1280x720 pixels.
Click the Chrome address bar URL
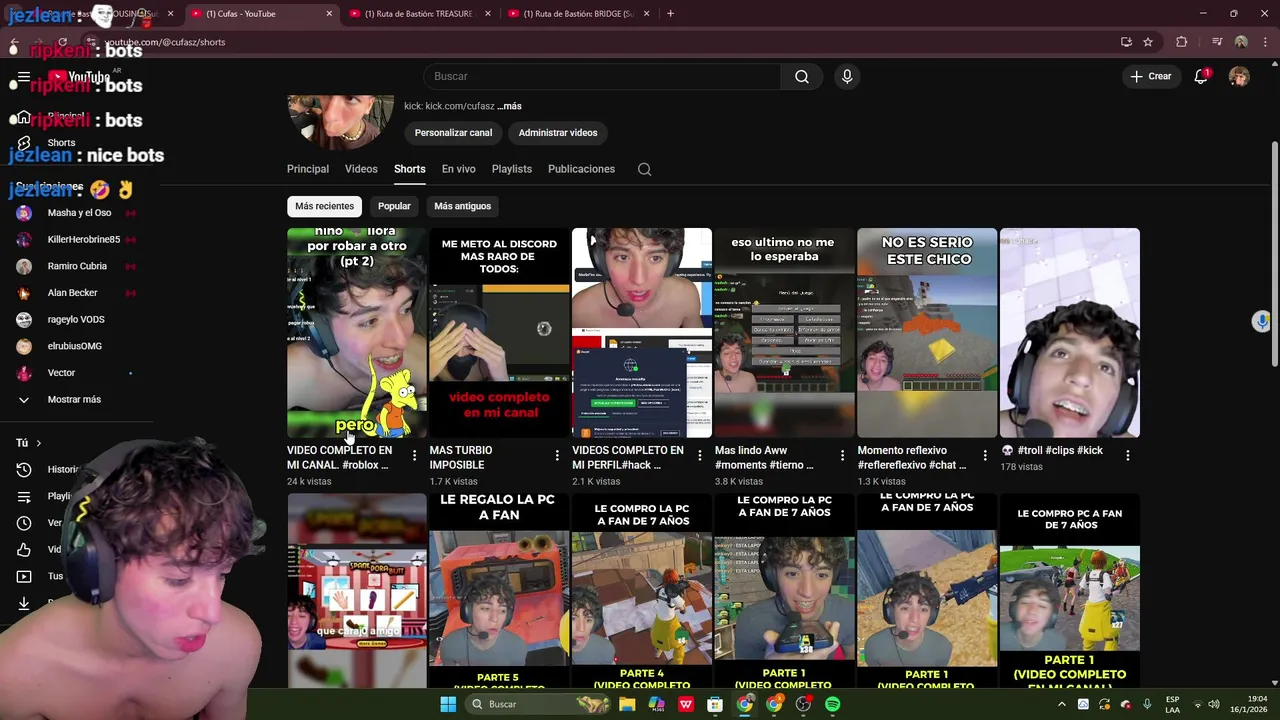click(165, 42)
